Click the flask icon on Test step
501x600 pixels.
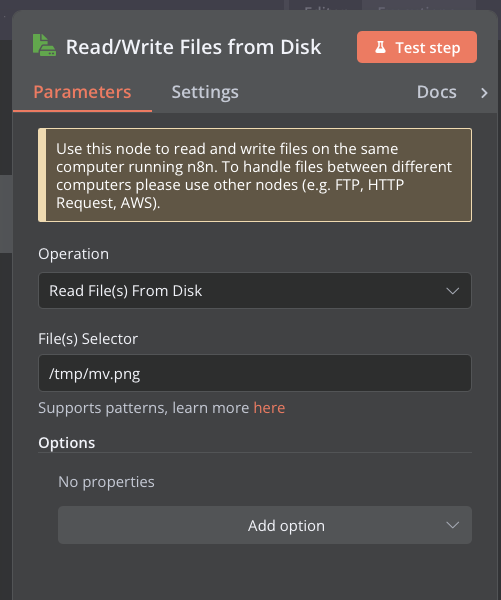coord(380,47)
